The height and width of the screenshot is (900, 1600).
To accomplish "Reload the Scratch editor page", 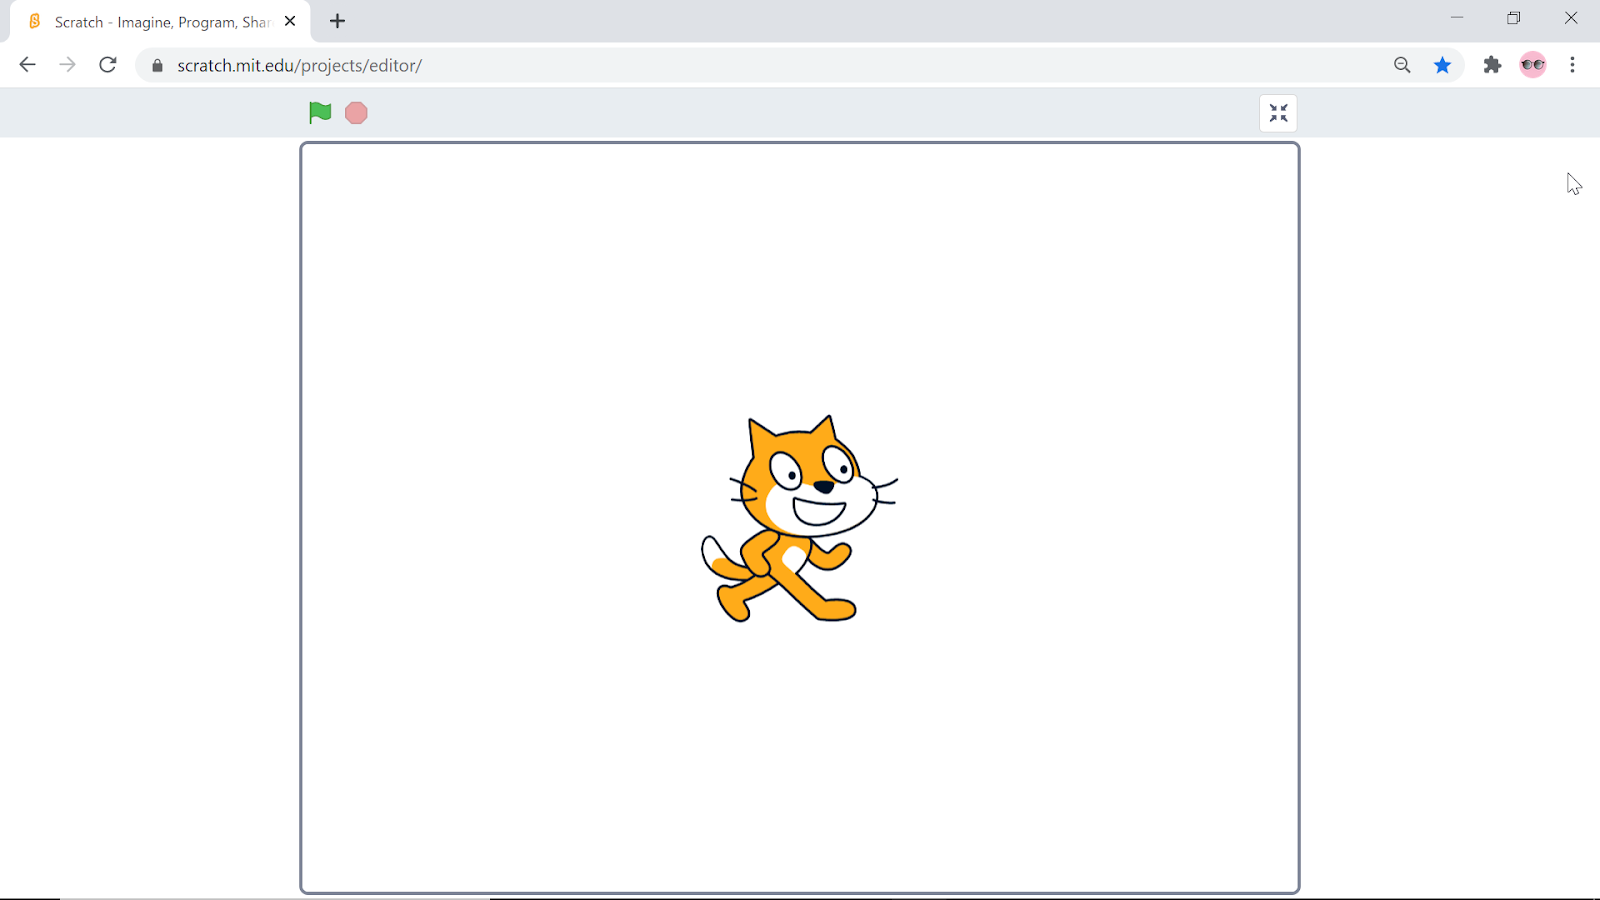I will tap(108, 65).
